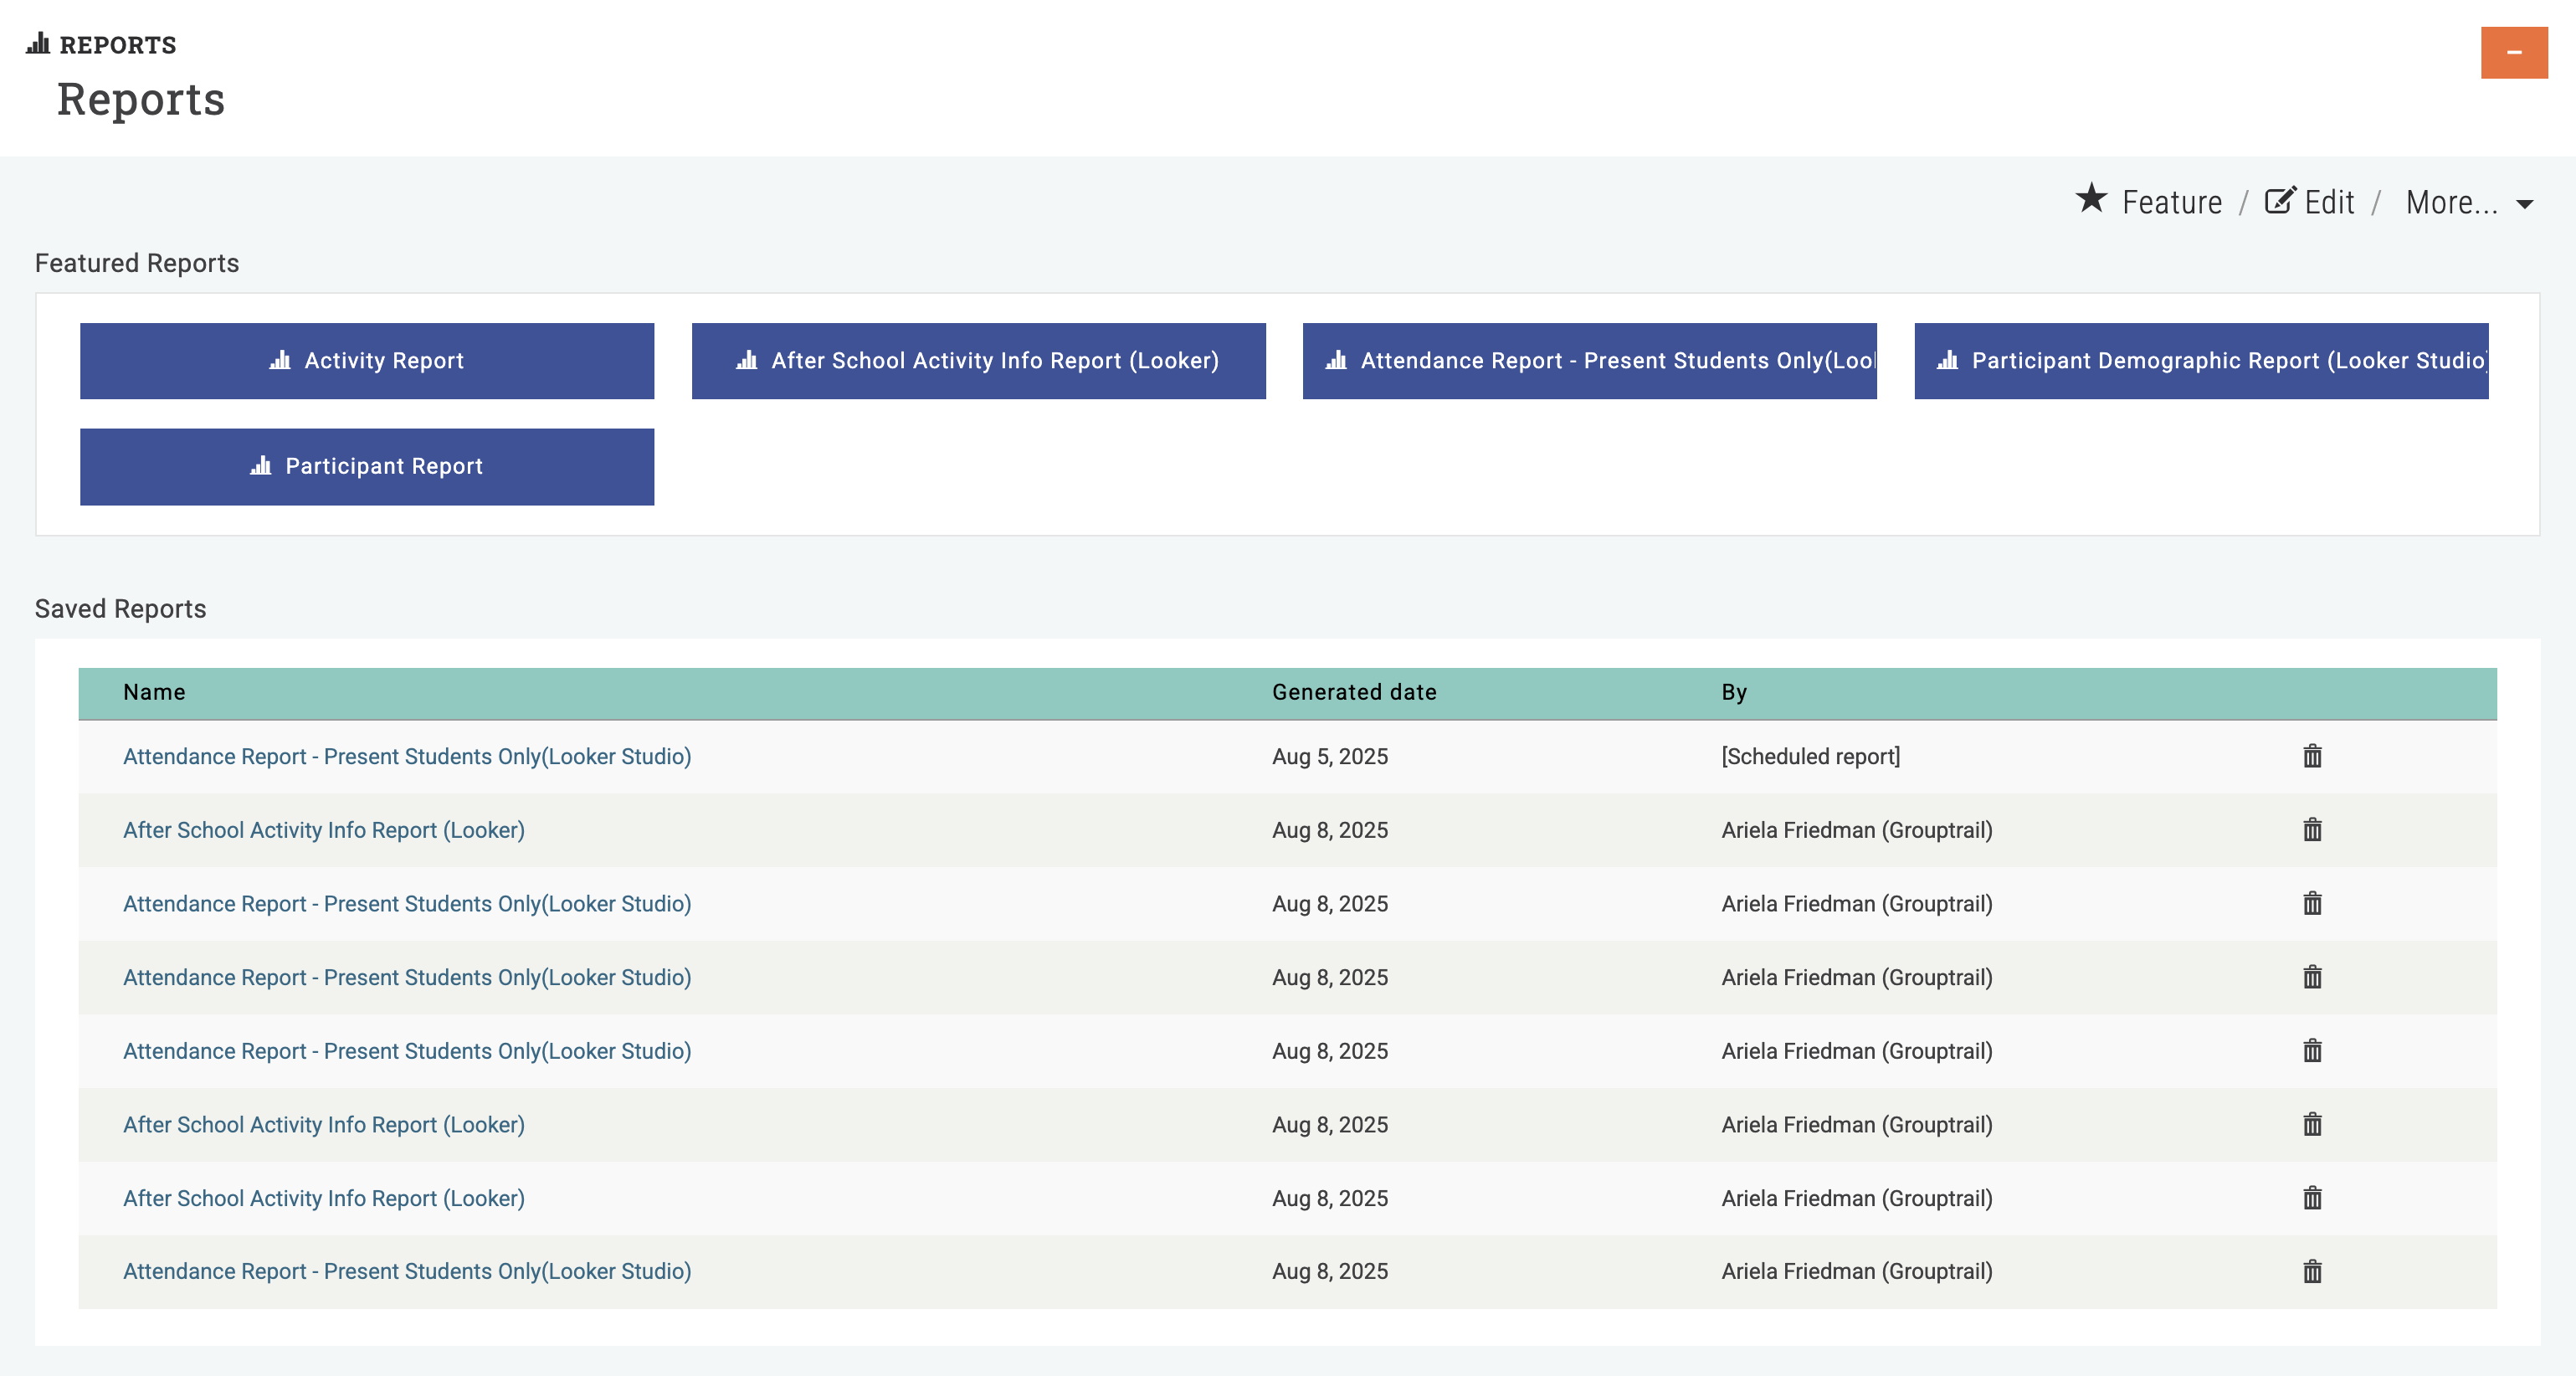The height and width of the screenshot is (1376, 2576).
Task: Open the Participant Report
Action: [367, 466]
